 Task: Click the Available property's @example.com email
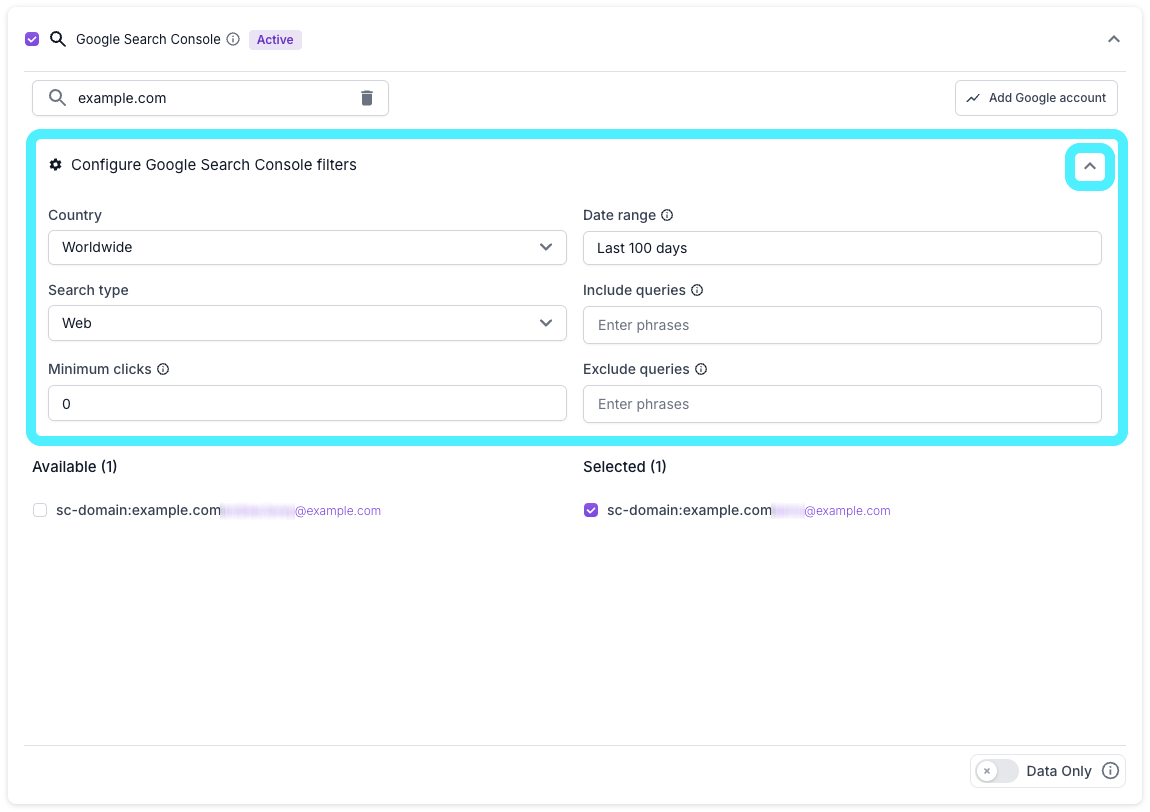(x=337, y=511)
